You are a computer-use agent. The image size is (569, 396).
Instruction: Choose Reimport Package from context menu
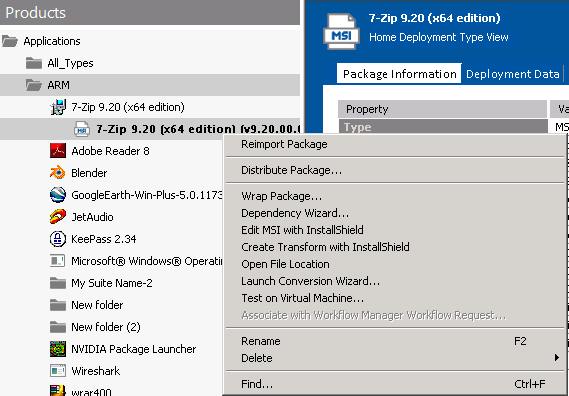[x=284, y=144]
